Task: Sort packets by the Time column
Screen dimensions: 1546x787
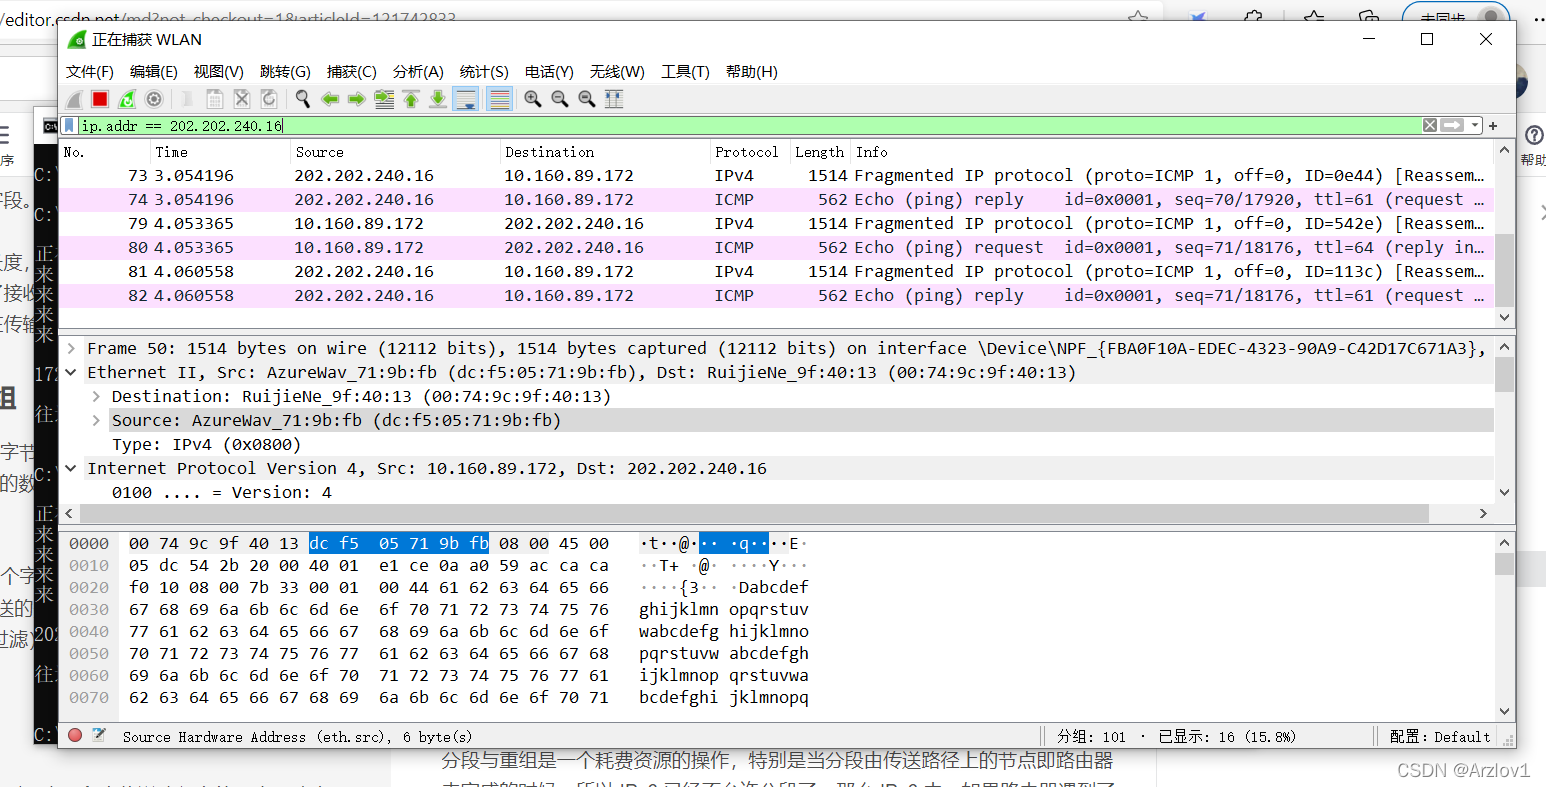Action: tap(220, 152)
